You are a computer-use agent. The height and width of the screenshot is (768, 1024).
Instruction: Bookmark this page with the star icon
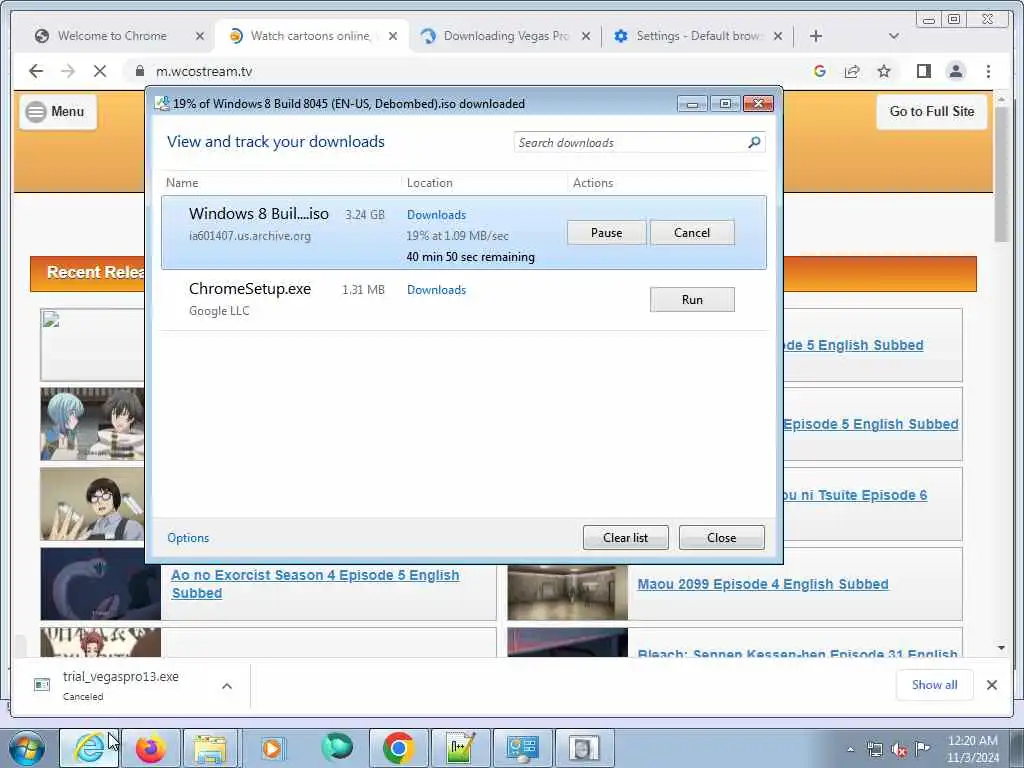tap(884, 71)
